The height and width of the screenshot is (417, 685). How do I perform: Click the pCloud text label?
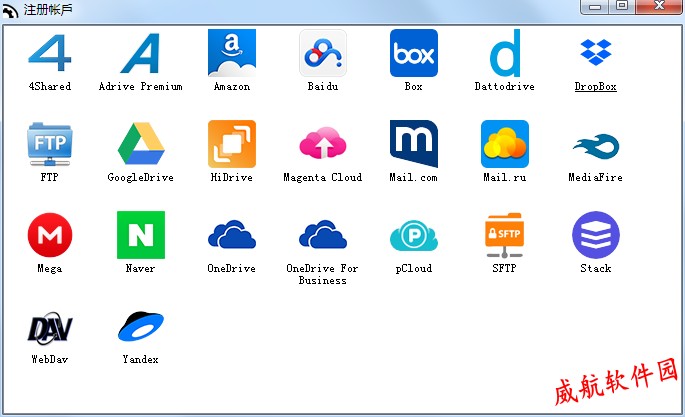tap(414, 269)
